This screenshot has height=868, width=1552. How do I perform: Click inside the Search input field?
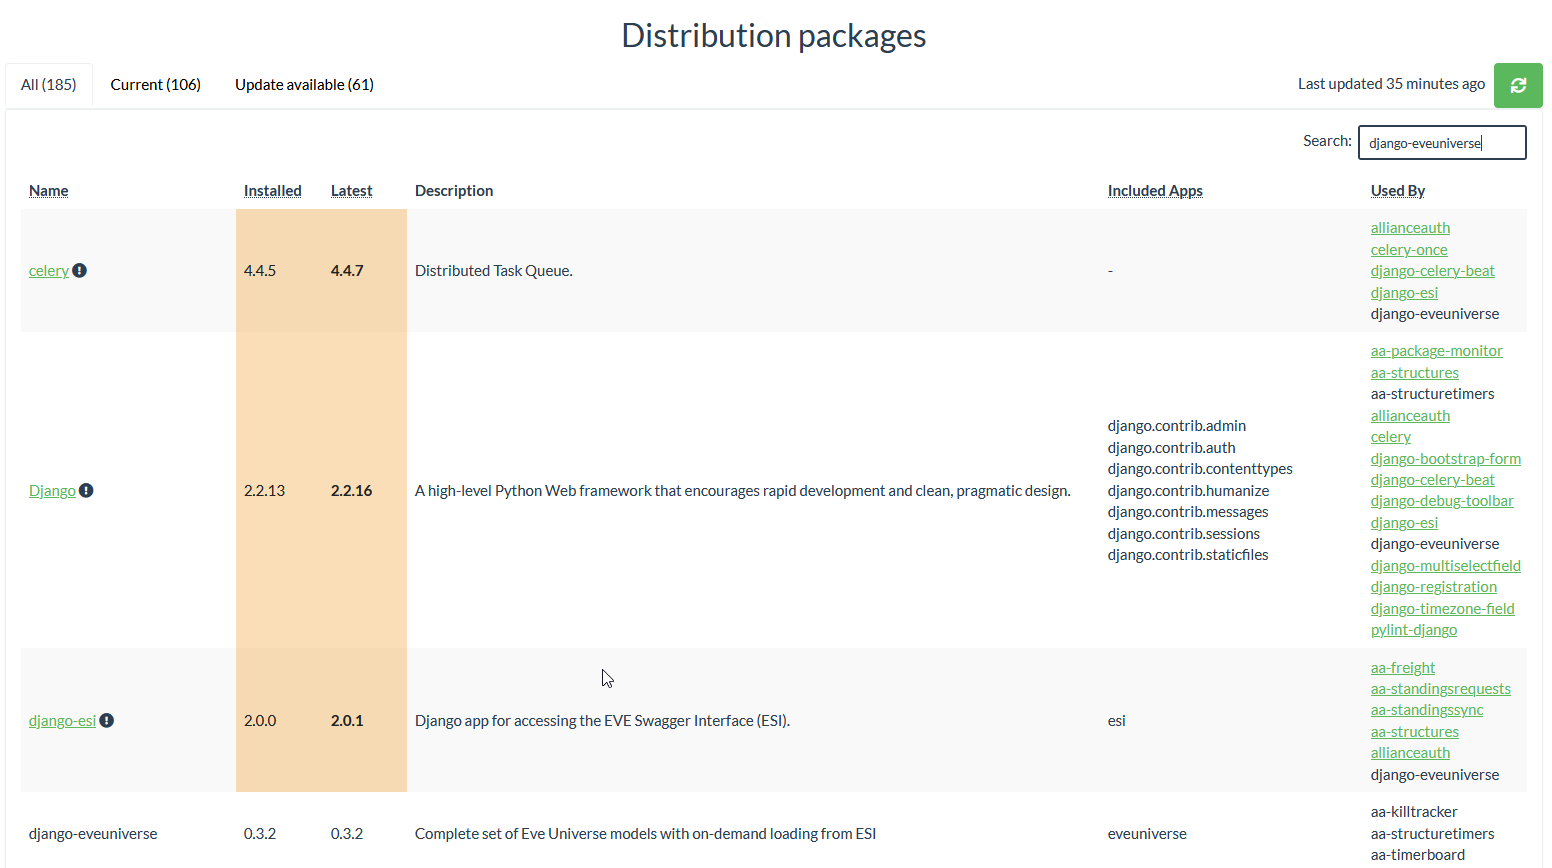click(1441, 142)
